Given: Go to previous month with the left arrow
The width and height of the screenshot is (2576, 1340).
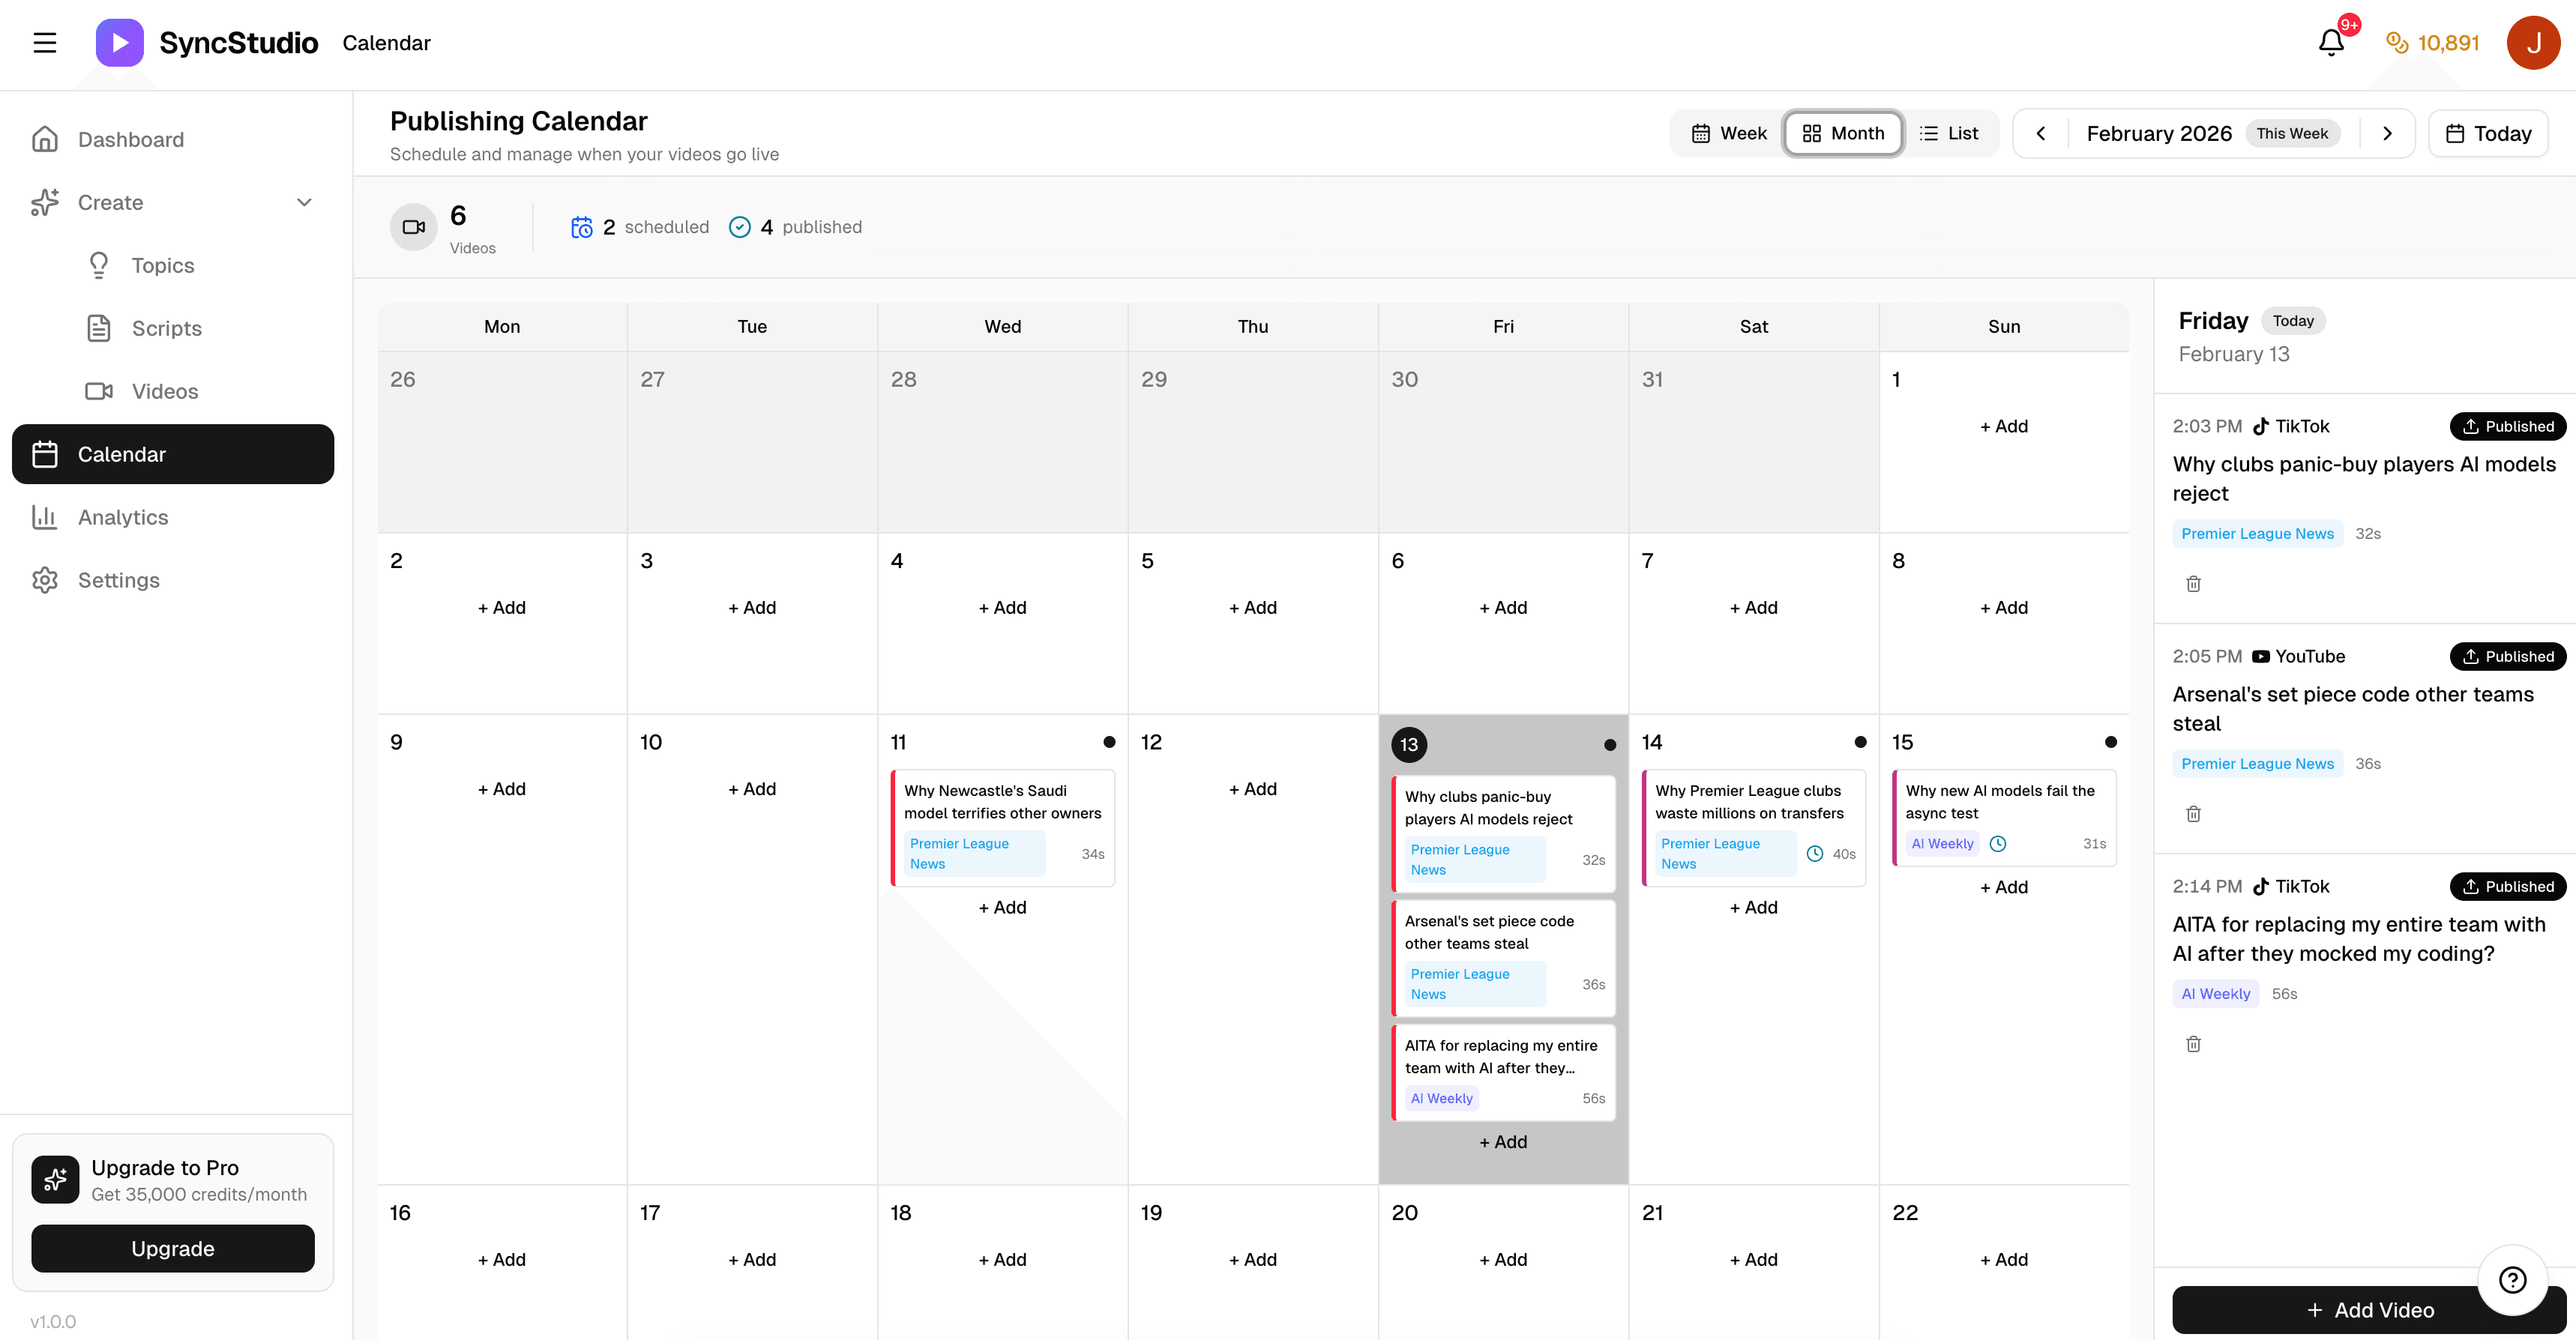Looking at the screenshot, I should pyautogui.click(x=2040, y=133).
